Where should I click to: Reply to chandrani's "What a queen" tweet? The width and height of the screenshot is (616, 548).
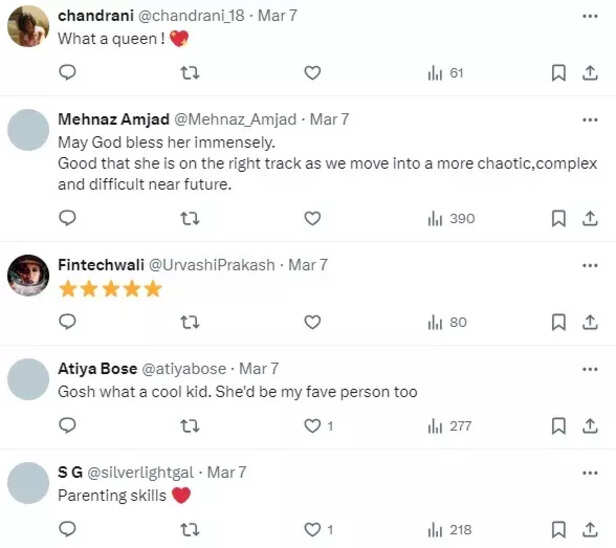(68, 73)
